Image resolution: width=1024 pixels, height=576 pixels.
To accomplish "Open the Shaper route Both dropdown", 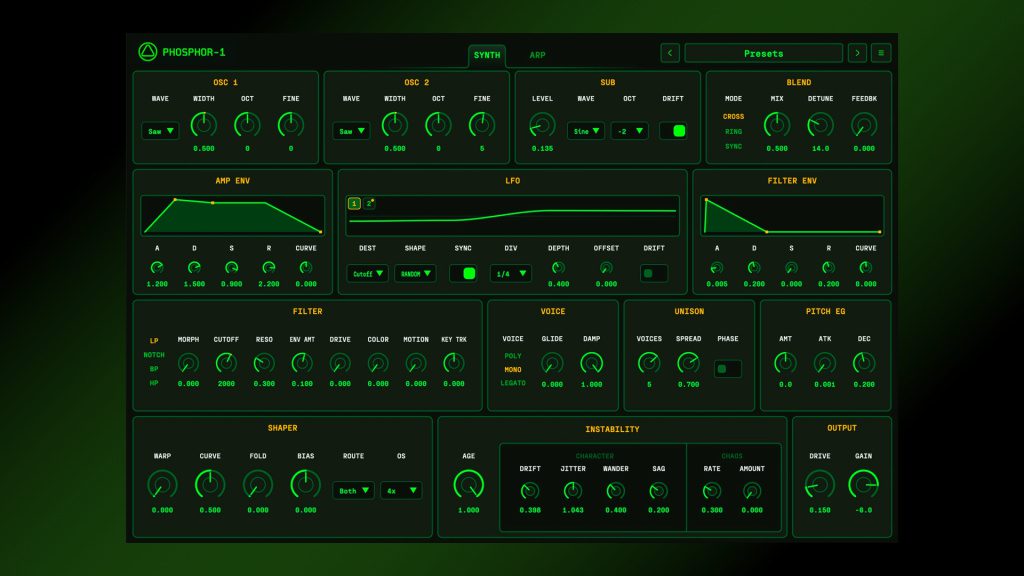I will 353,490.
